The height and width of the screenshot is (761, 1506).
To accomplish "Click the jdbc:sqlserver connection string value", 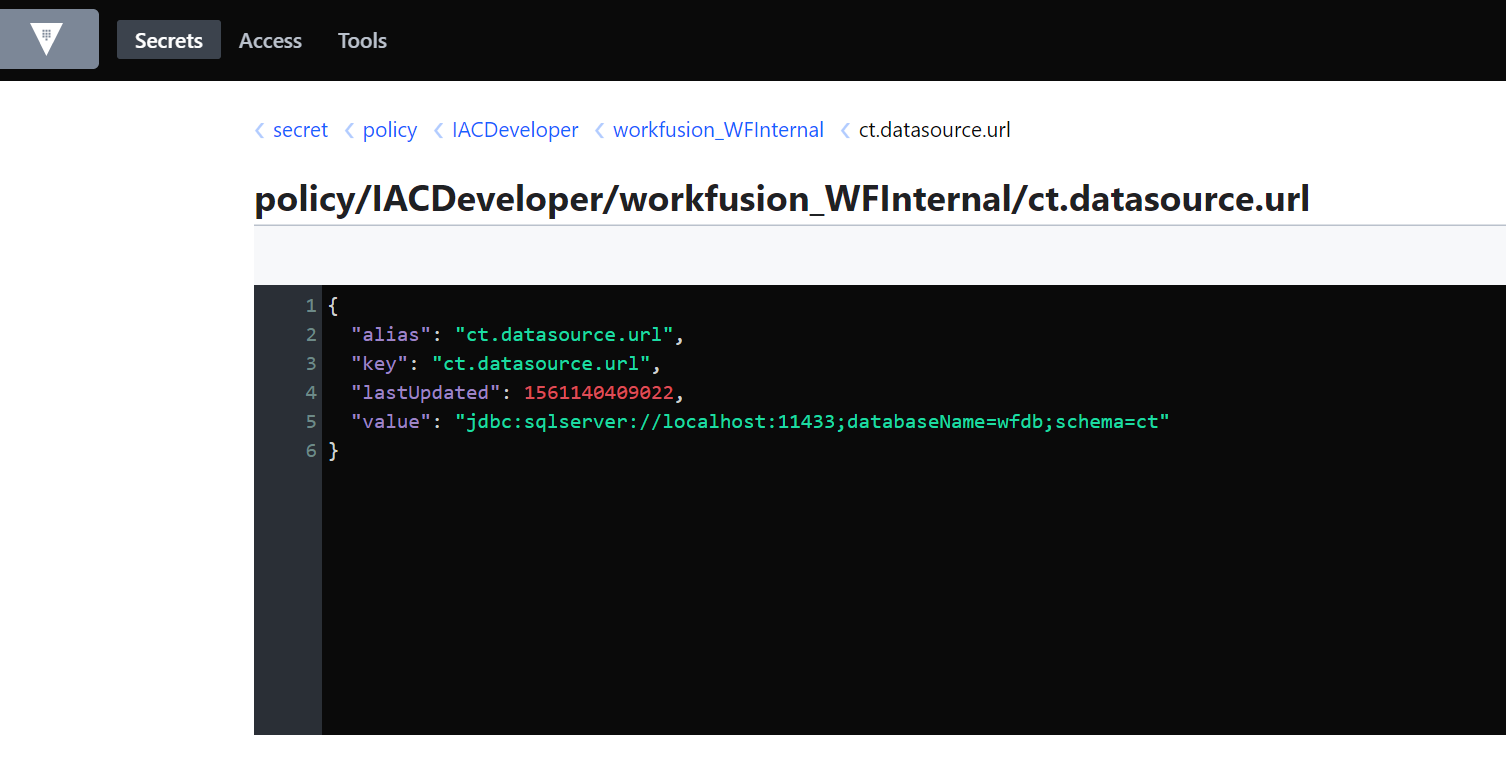I will pos(812,421).
